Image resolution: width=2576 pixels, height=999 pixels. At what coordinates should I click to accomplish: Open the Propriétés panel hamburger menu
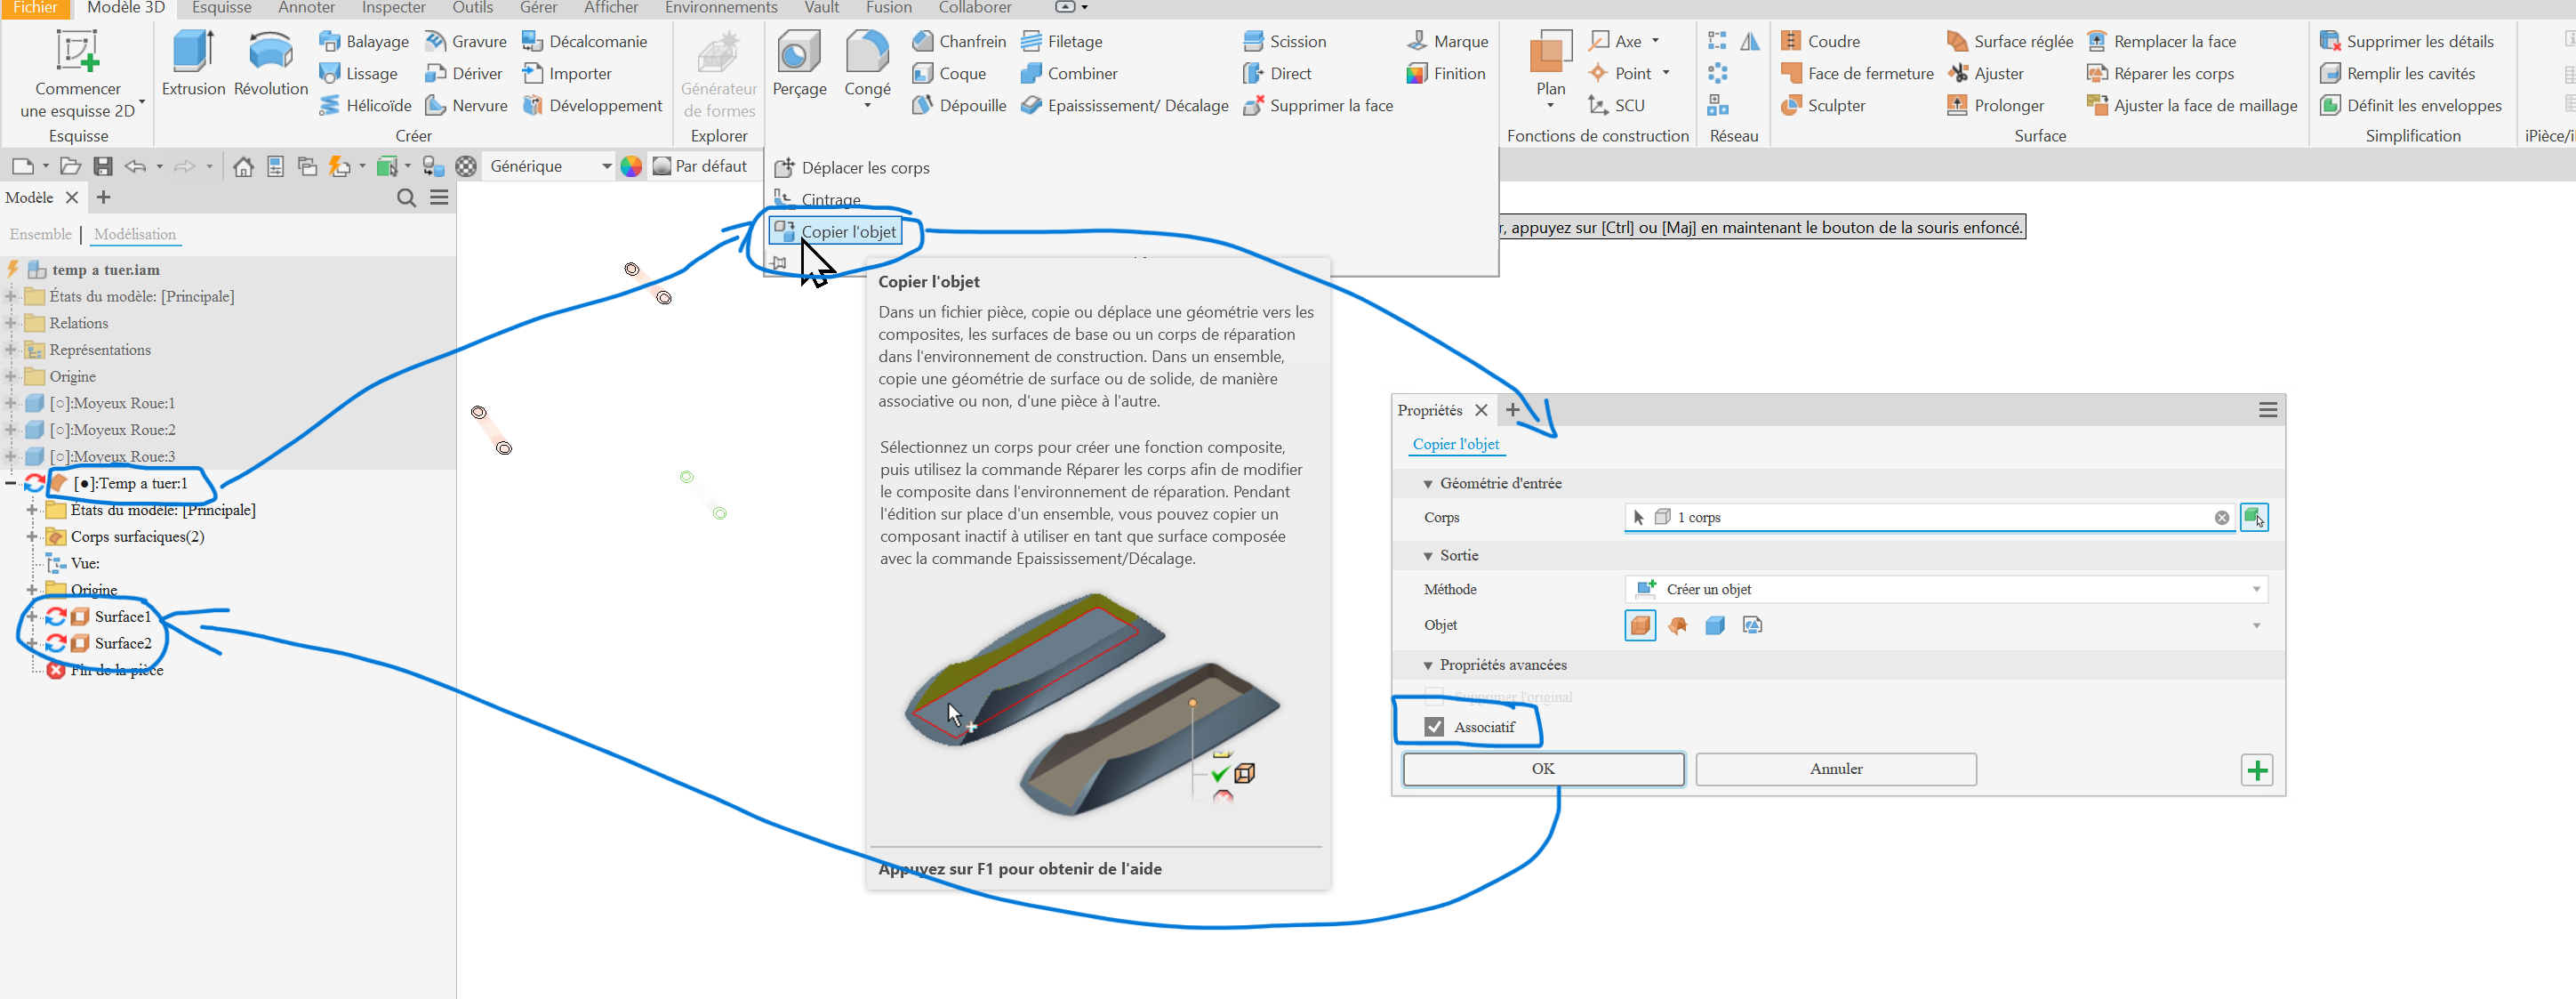click(2267, 410)
